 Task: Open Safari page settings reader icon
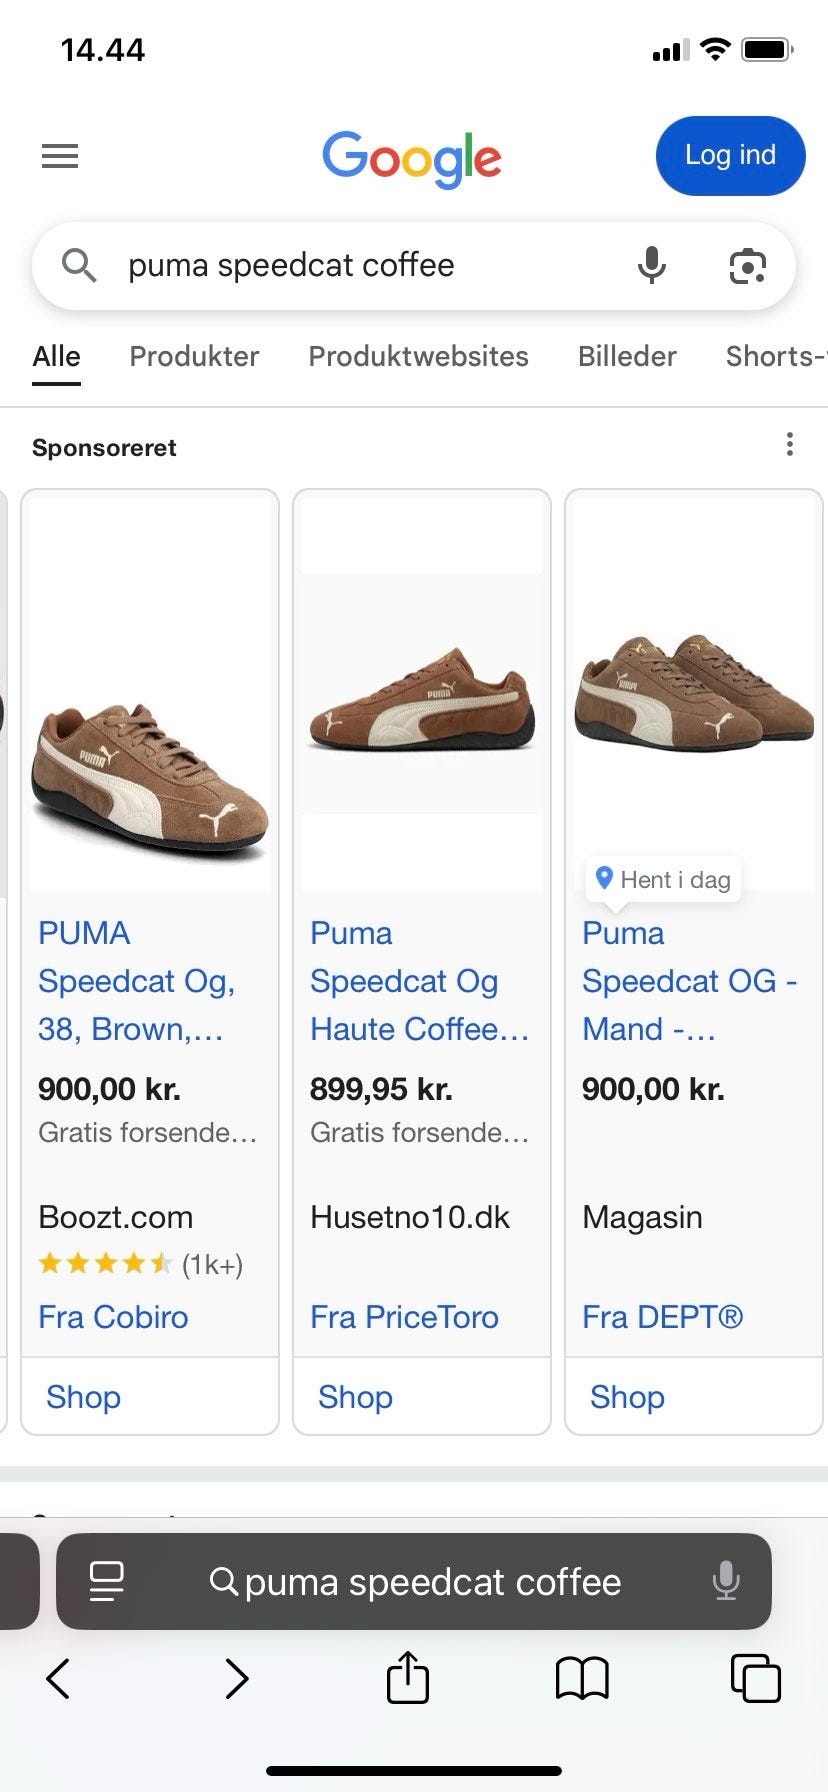[107, 1582]
